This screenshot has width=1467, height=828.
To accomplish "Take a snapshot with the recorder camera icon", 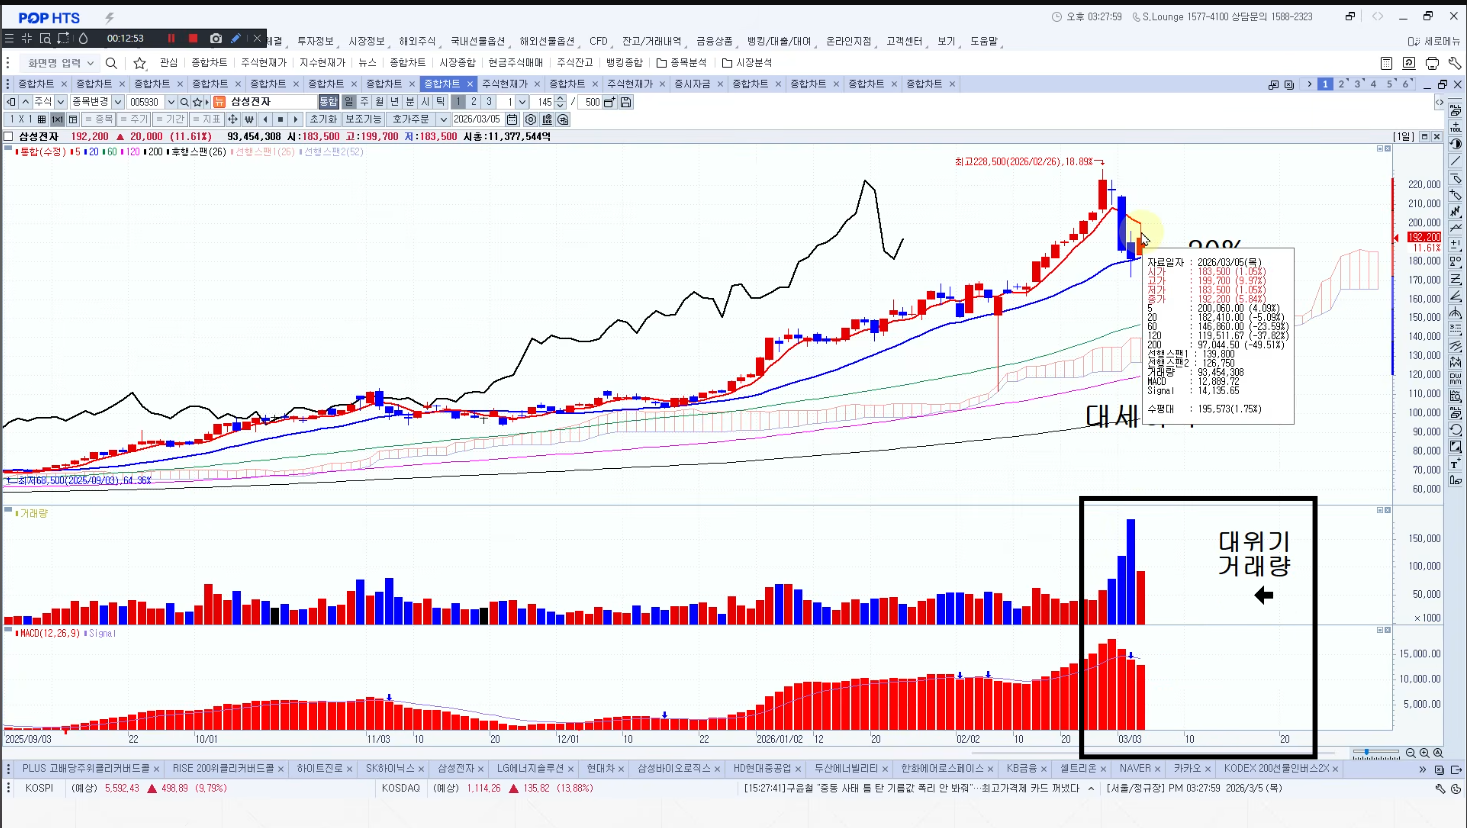I will point(216,38).
